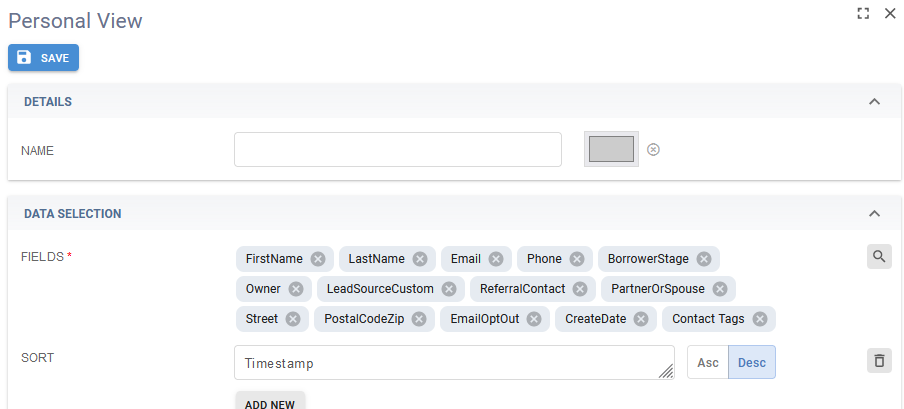Set sort order to Asc

[708, 363]
